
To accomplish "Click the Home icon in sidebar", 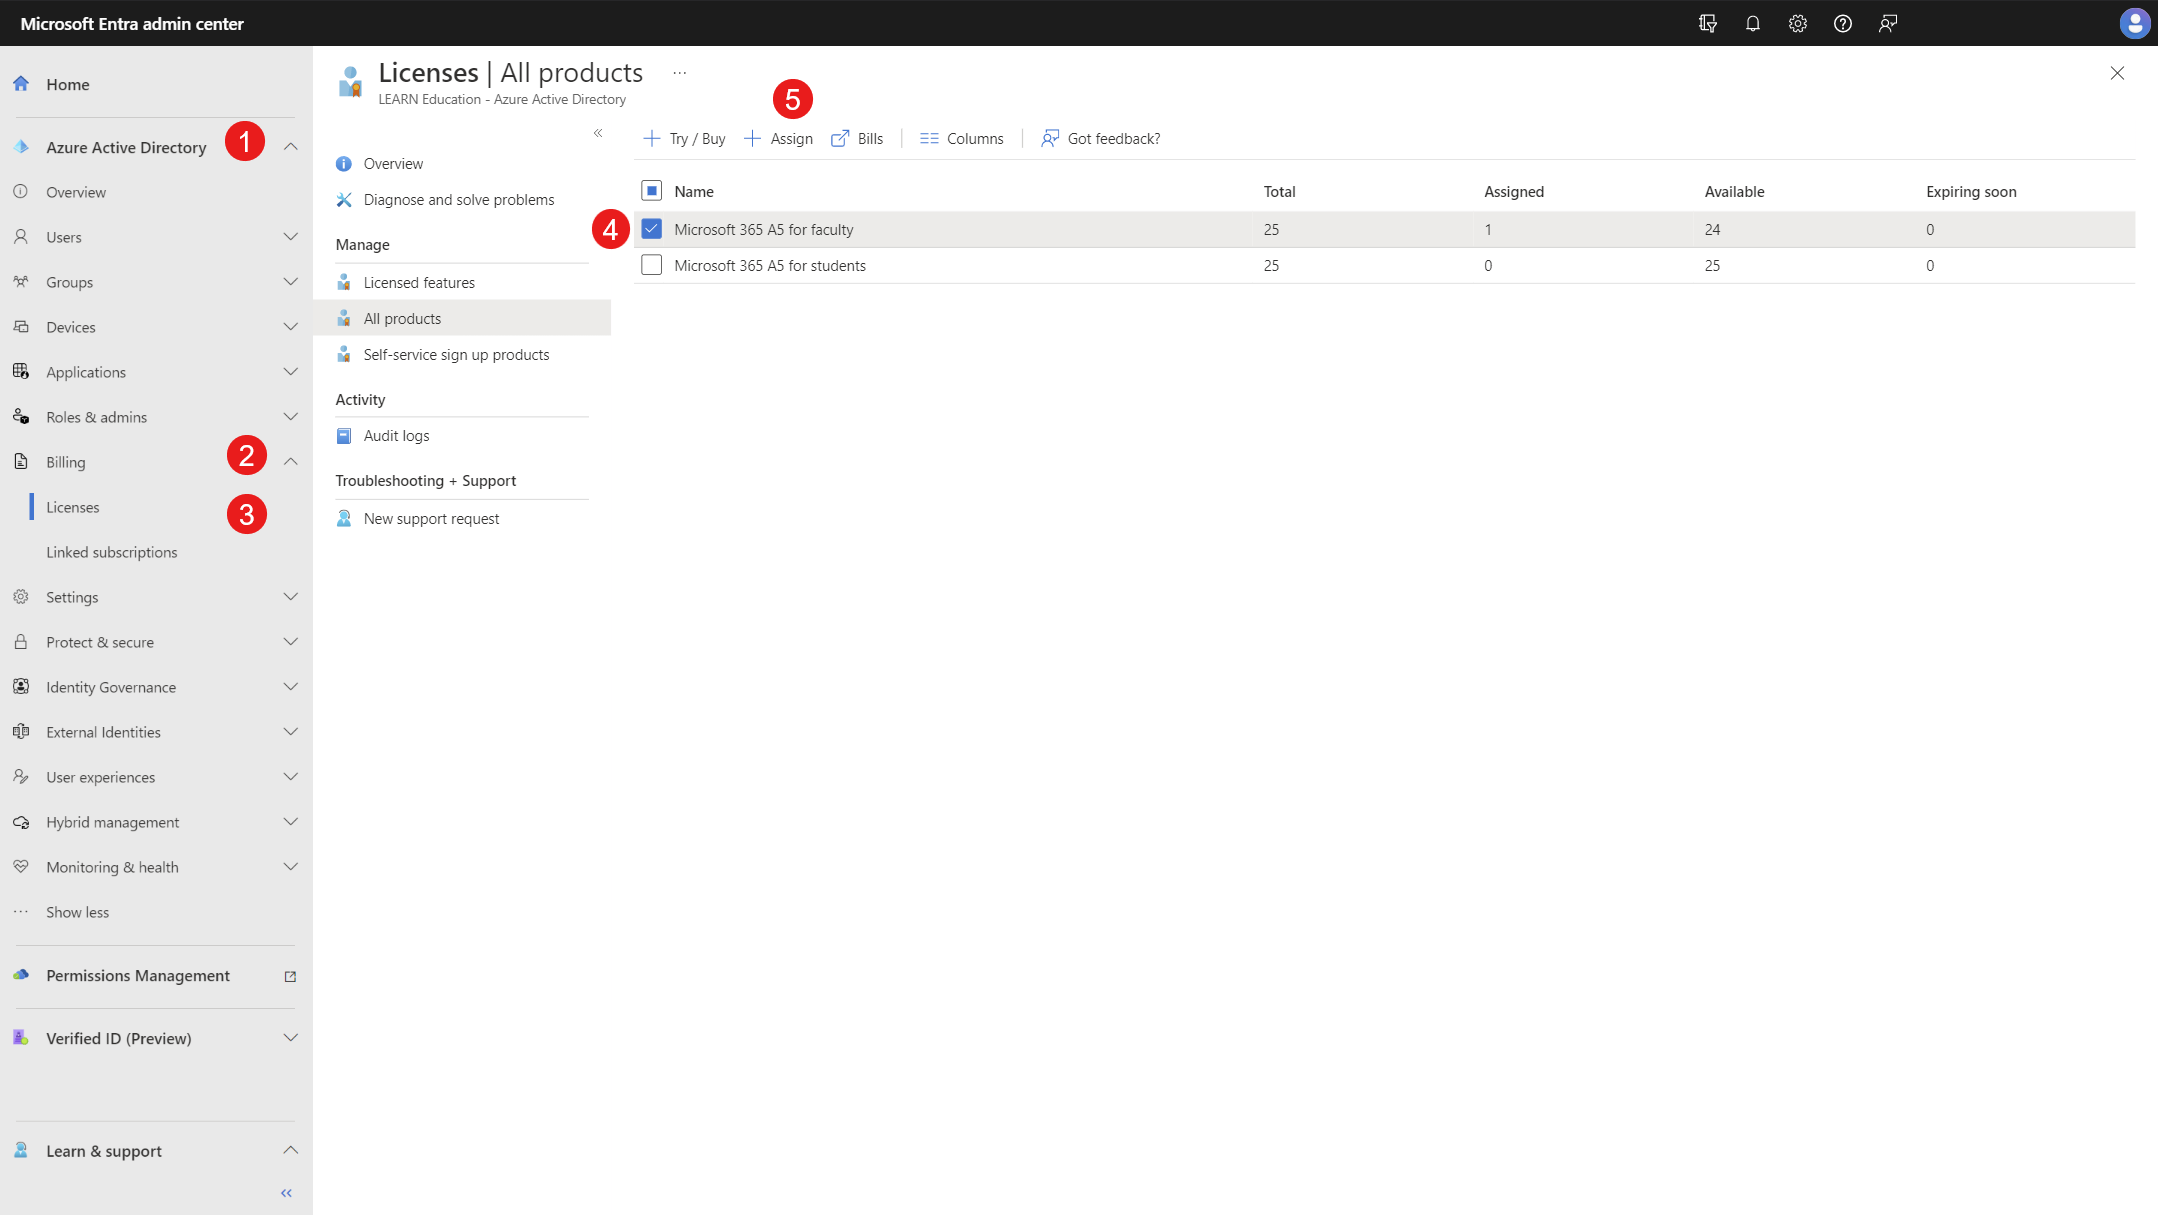I will click(21, 84).
